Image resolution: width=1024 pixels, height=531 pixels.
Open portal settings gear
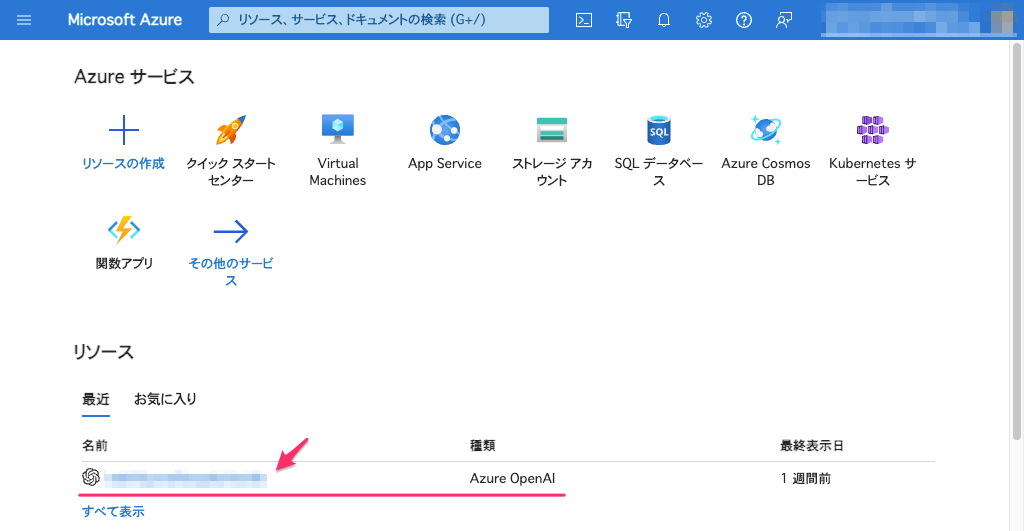point(703,20)
